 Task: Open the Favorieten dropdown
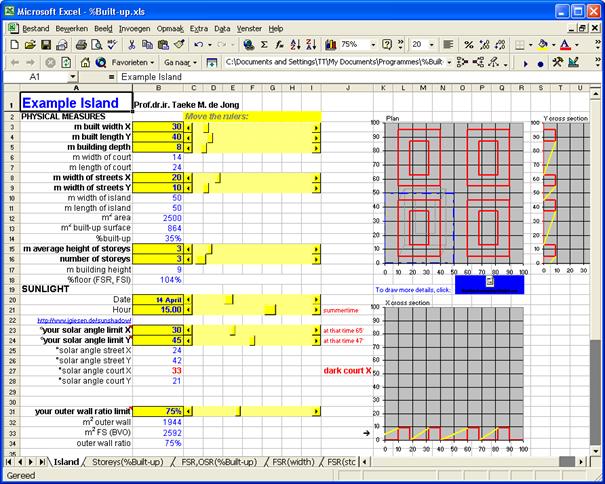click(x=133, y=62)
